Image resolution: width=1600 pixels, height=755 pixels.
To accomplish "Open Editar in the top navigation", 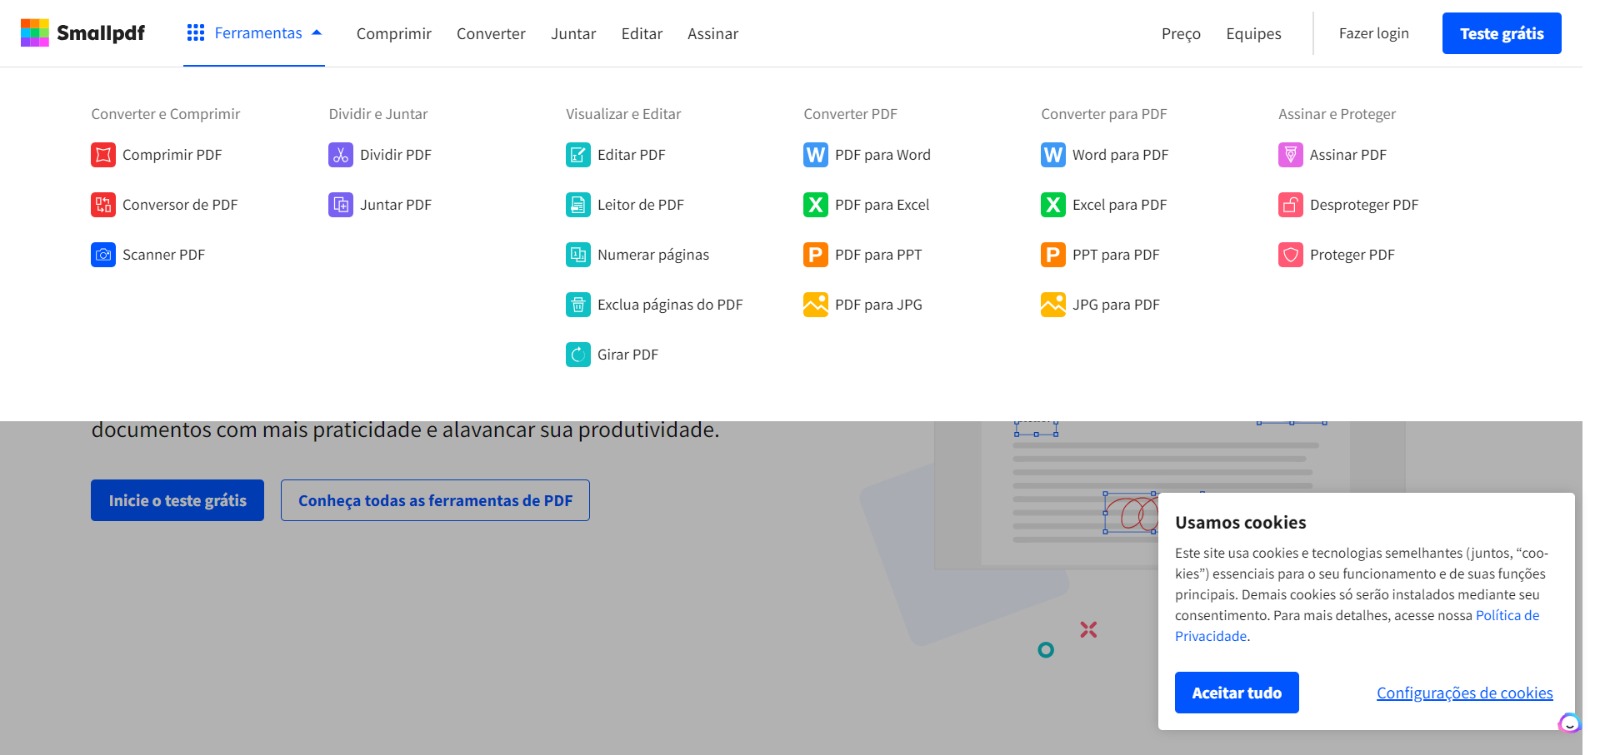I will click(x=642, y=34).
